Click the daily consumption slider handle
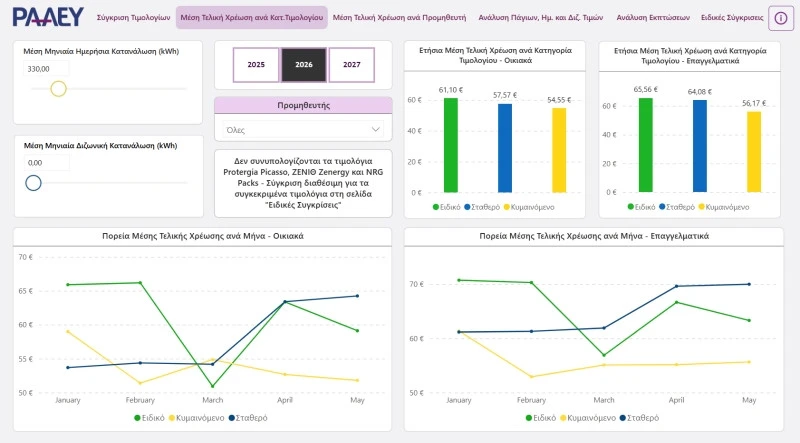 click(x=59, y=89)
